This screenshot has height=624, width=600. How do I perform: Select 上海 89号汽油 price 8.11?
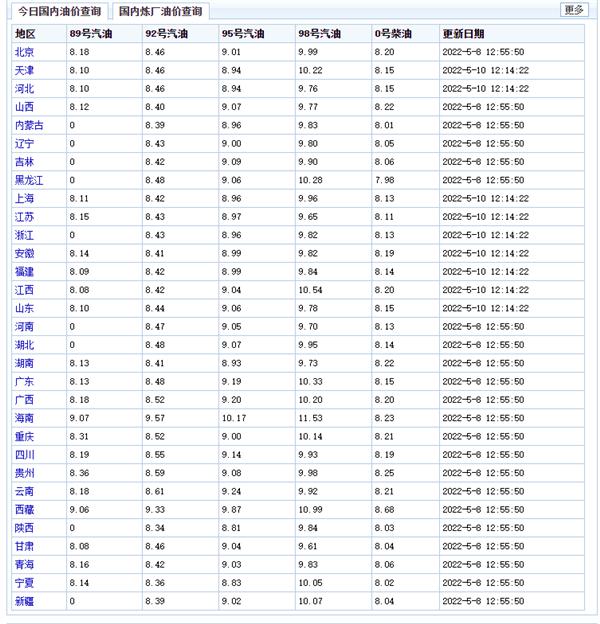click(79, 199)
